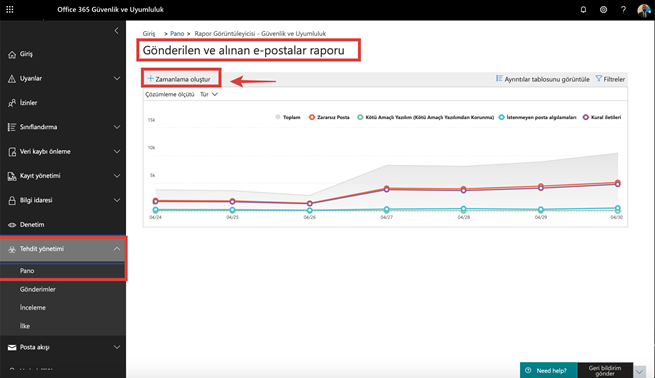Screen dimensions: 655x378
Task: Click the 04/27 Zararsız Posta data point
Action: point(386,188)
